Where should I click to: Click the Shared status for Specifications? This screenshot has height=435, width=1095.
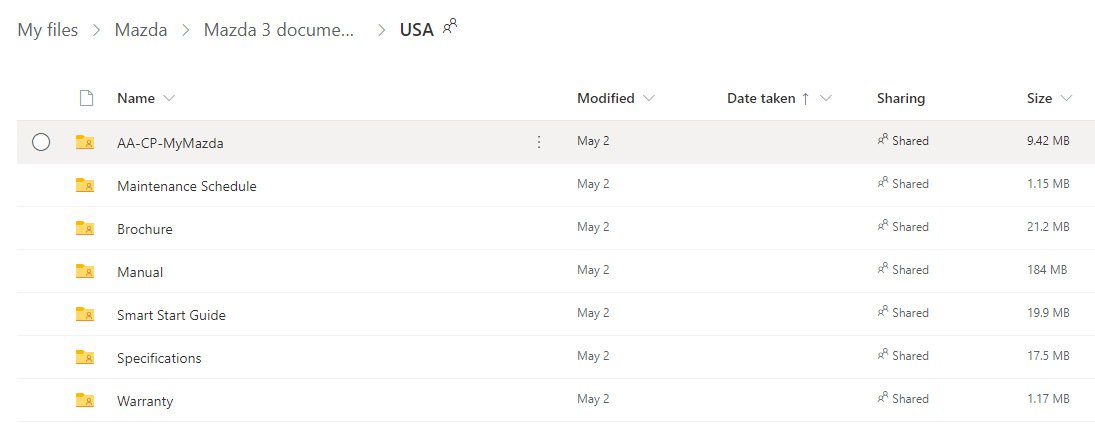pos(903,356)
